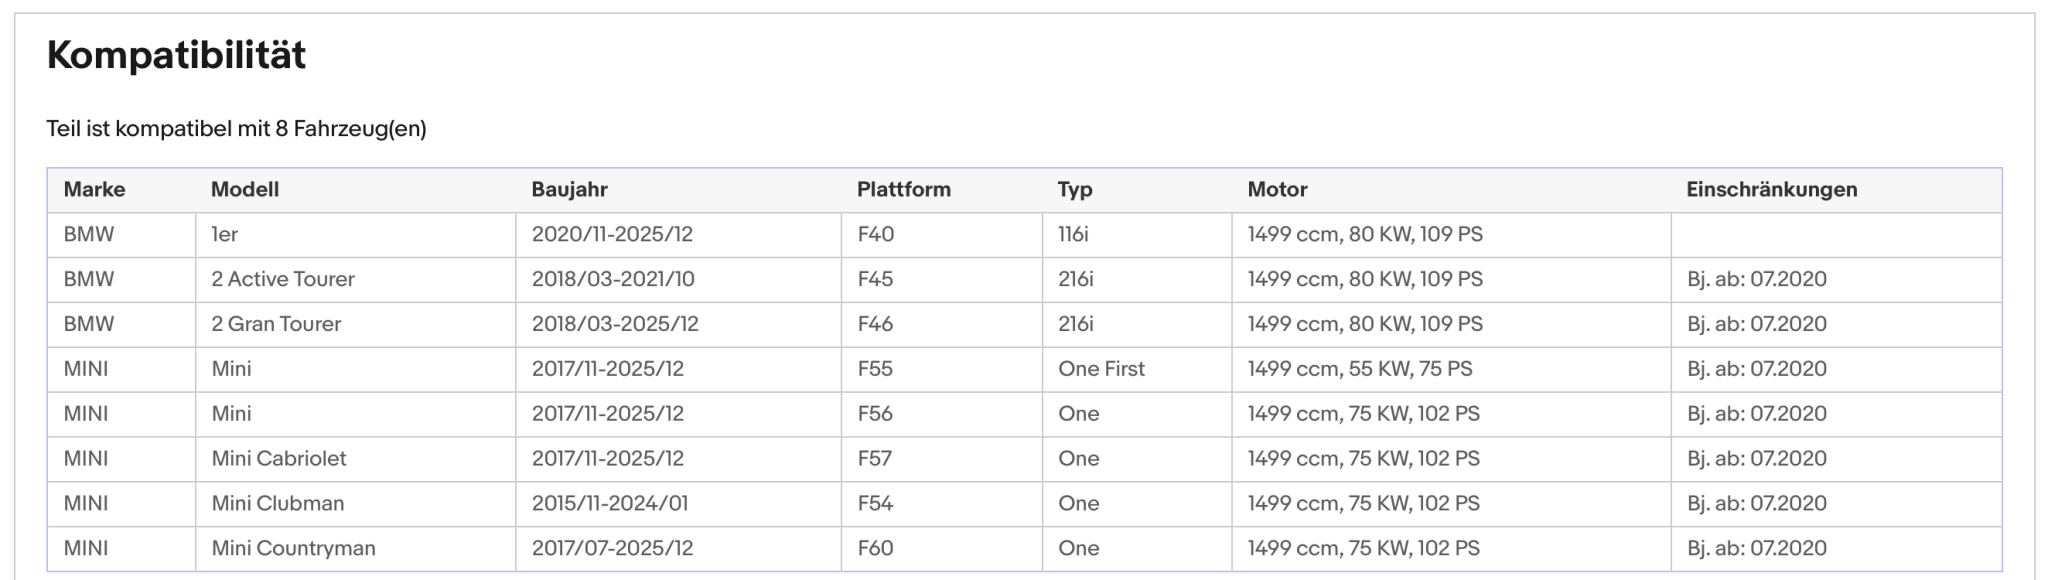This screenshot has width=2048, height=580.
Task: Click the 'Mini' model cell in F56 row
Action: pos(355,414)
